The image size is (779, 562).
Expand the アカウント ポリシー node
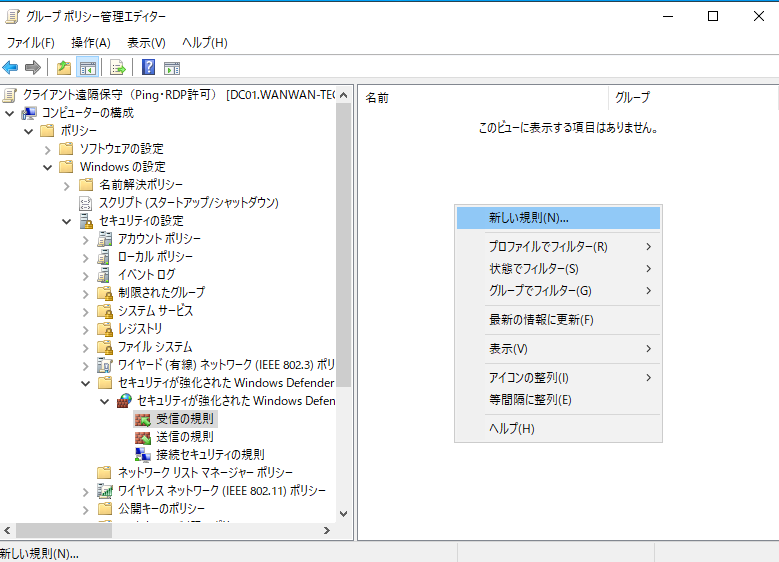pyautogui.click(x=85, y=240)
